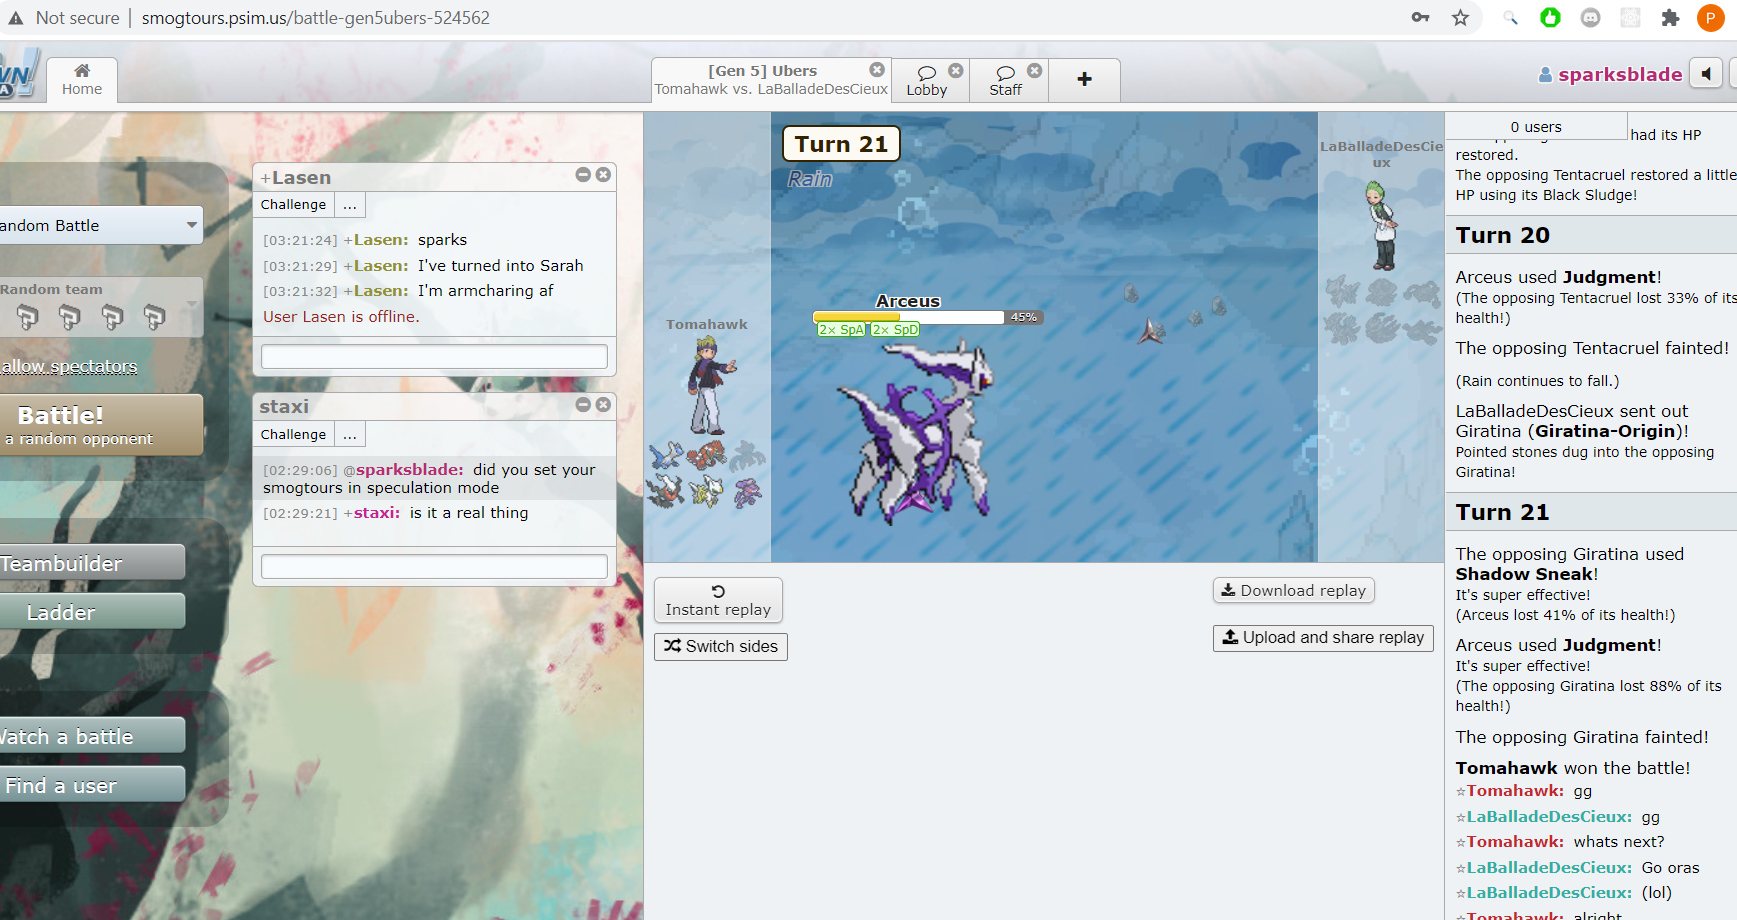This screenshot has height=920, width=1737.
Task: Close the Gen 5 Ubers battle tab
Action: 877,70
